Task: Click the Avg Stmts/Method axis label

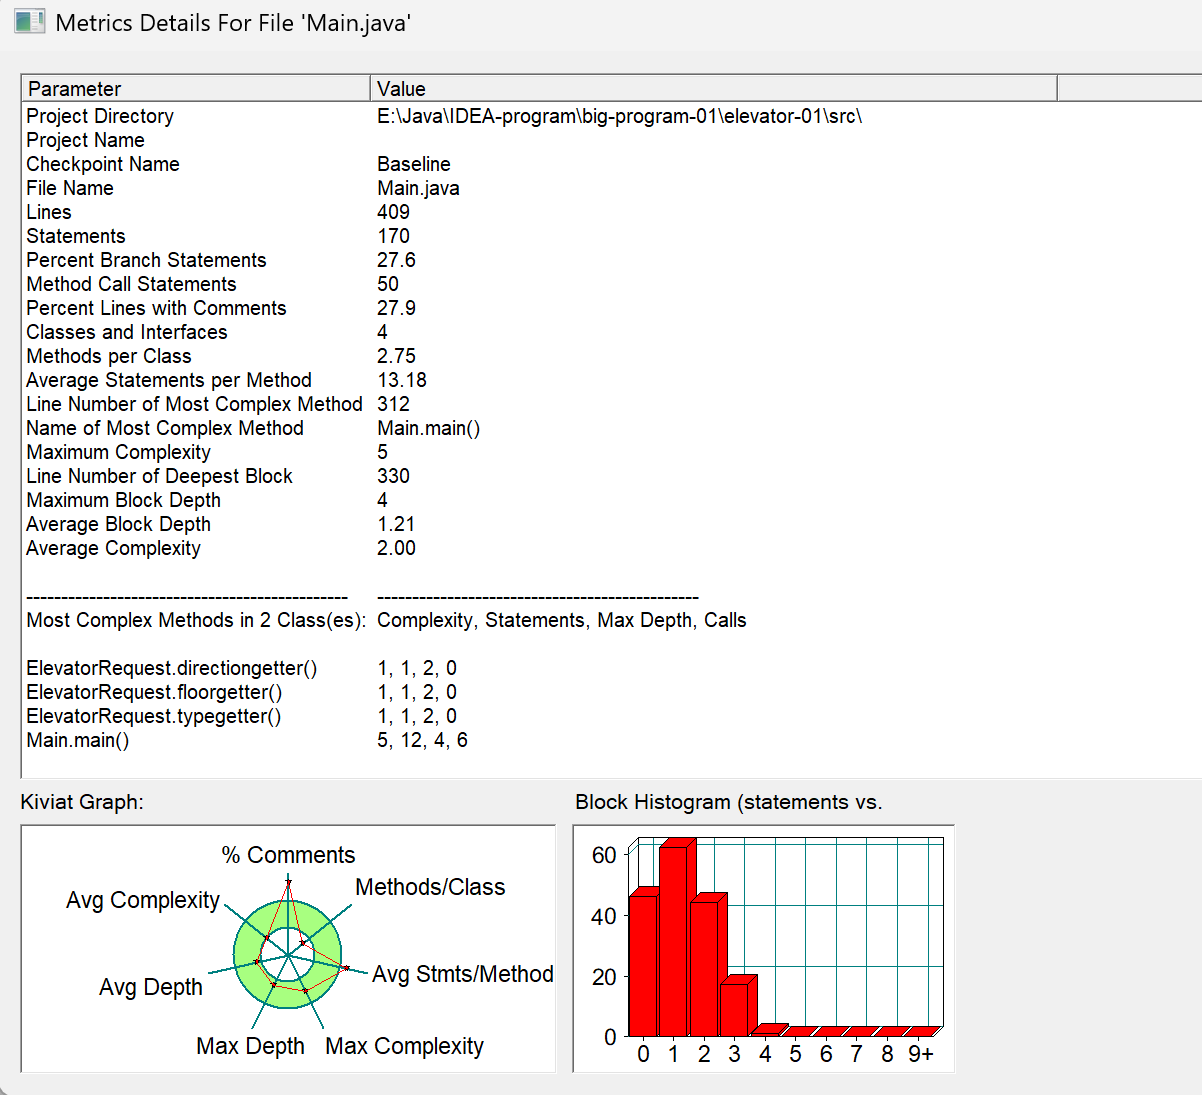Action: tap(462, 974)
